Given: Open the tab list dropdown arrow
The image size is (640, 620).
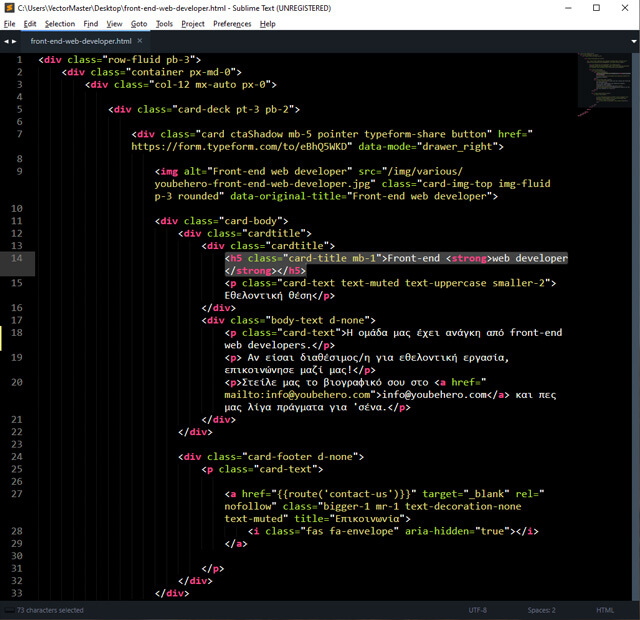Looking at the screenshot, I should (x=633, y=41).
